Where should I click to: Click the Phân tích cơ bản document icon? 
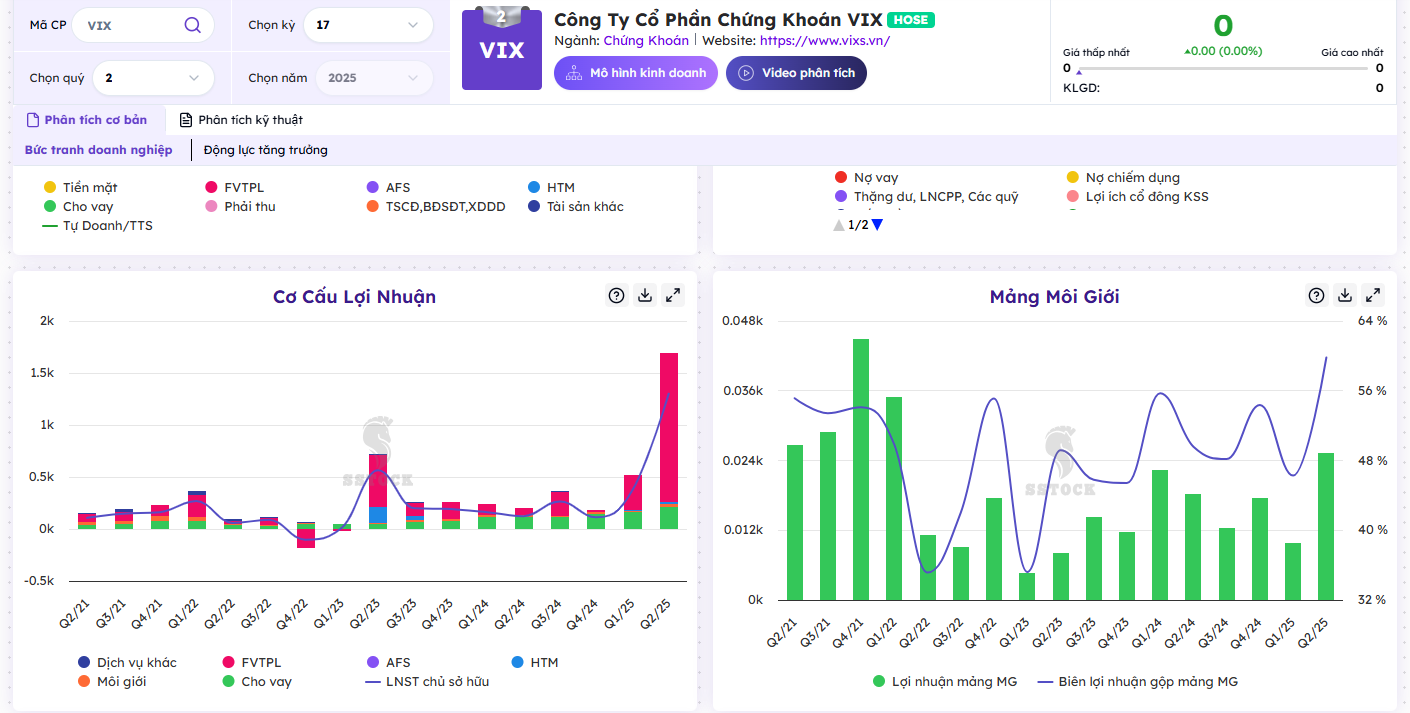point(33,120)
